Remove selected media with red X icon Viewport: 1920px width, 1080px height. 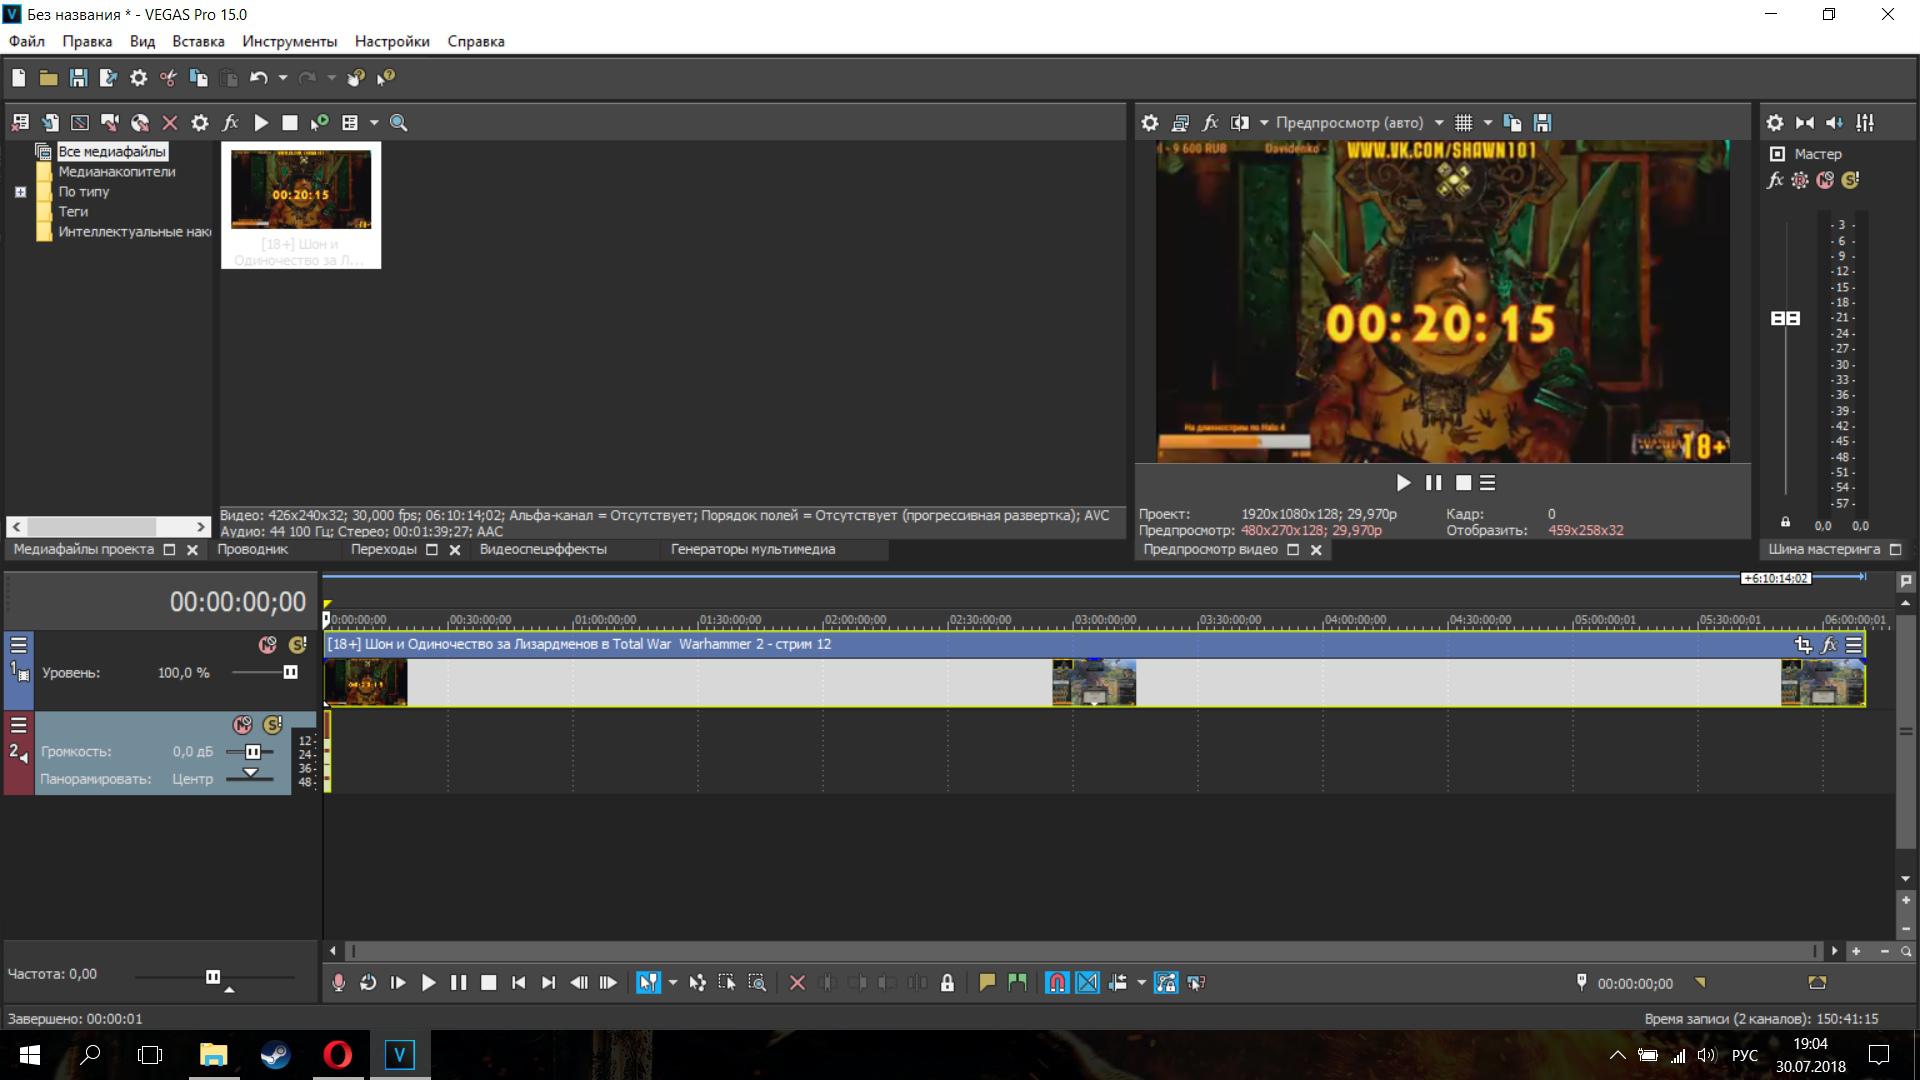(x=170, y=123)
